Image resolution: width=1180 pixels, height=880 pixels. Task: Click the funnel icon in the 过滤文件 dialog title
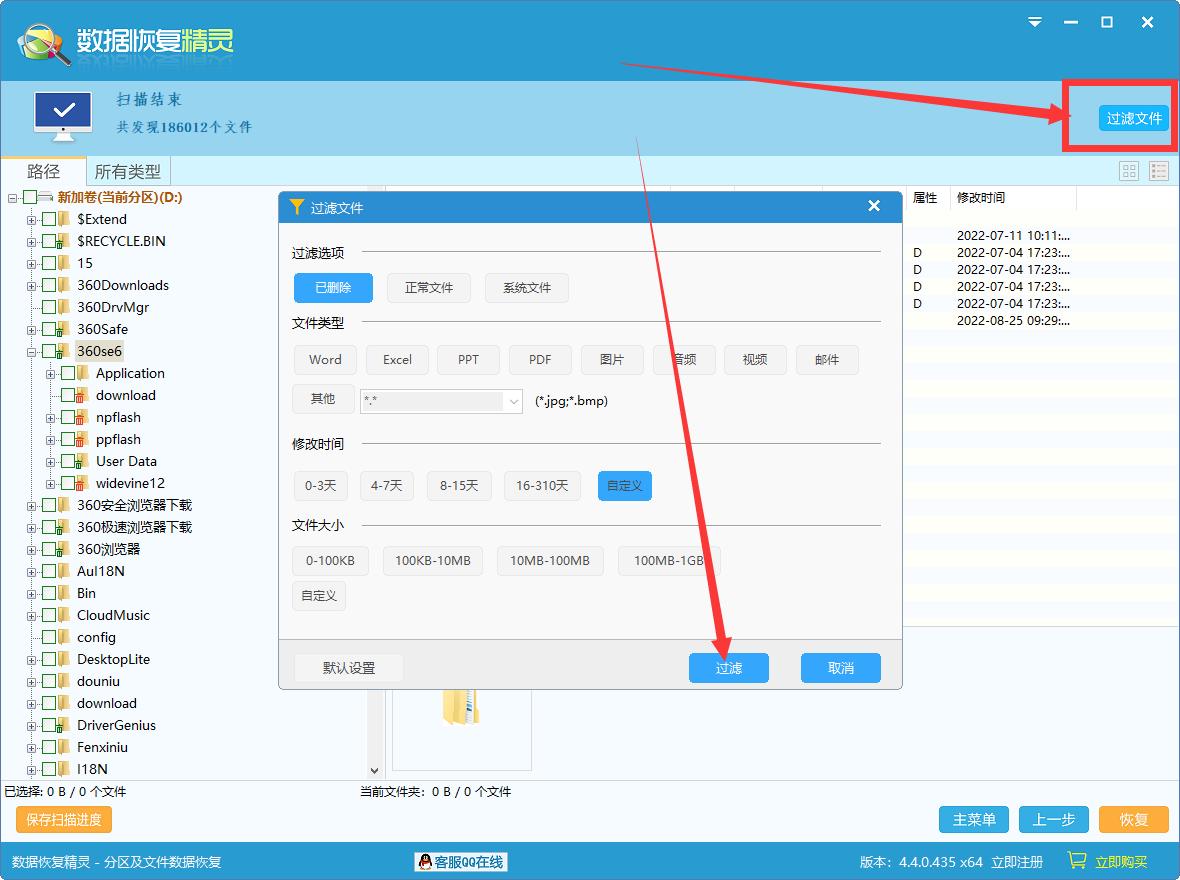tap(297, 206)
